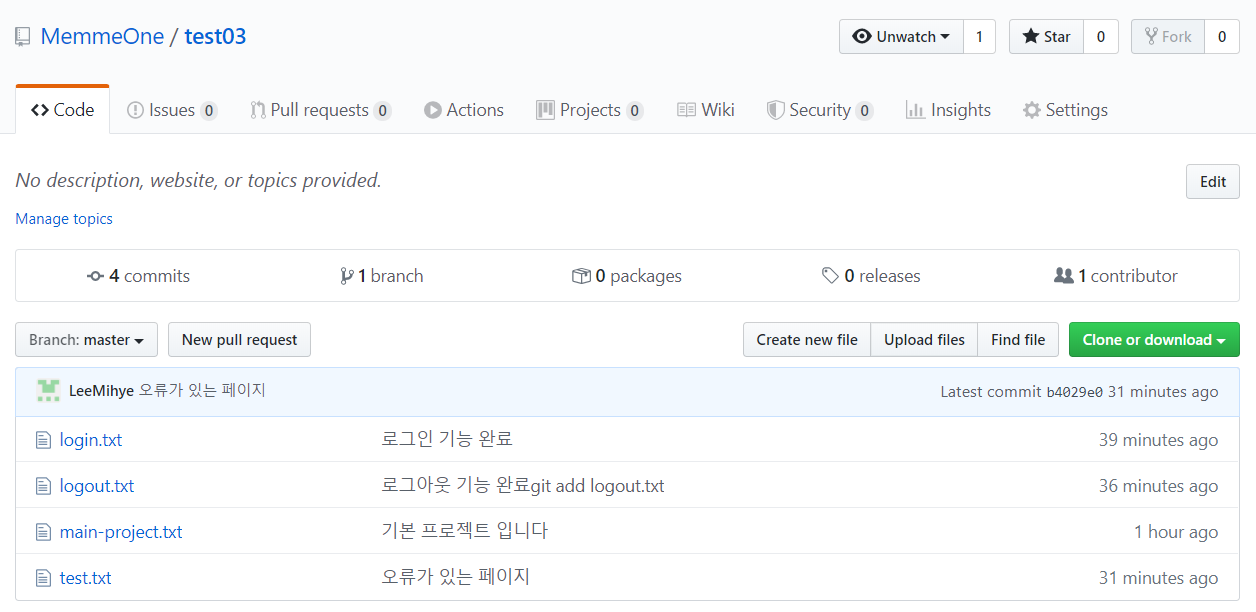Expand the Clone or download dropdown
This screenshot has width=1256, height=612.
1154,340
